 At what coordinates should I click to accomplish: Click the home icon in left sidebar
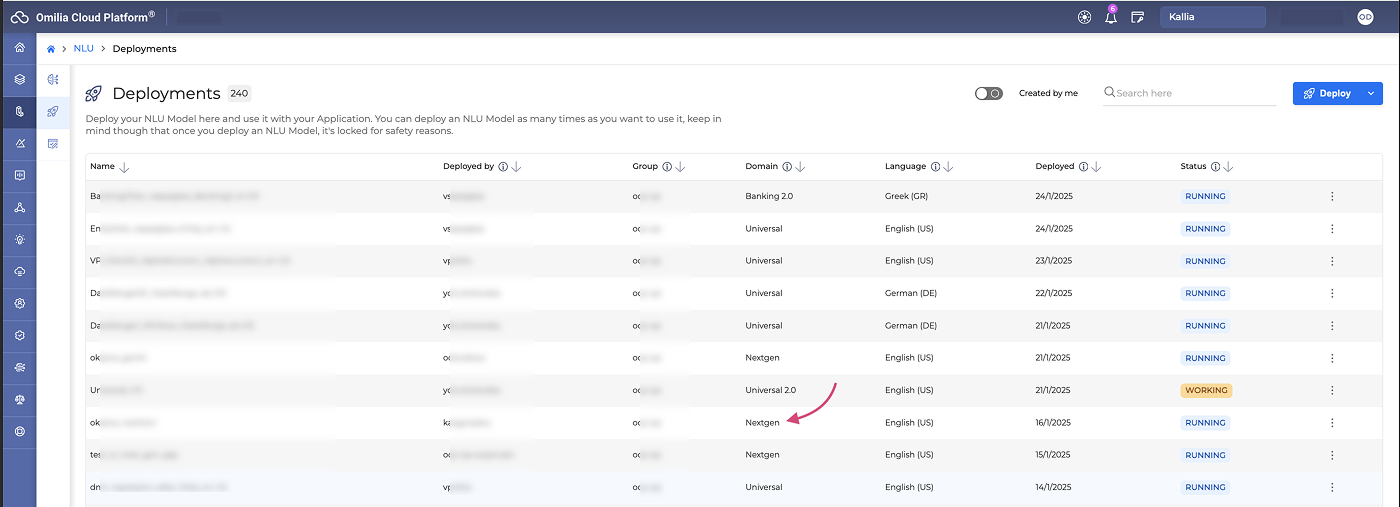[19, 47]
